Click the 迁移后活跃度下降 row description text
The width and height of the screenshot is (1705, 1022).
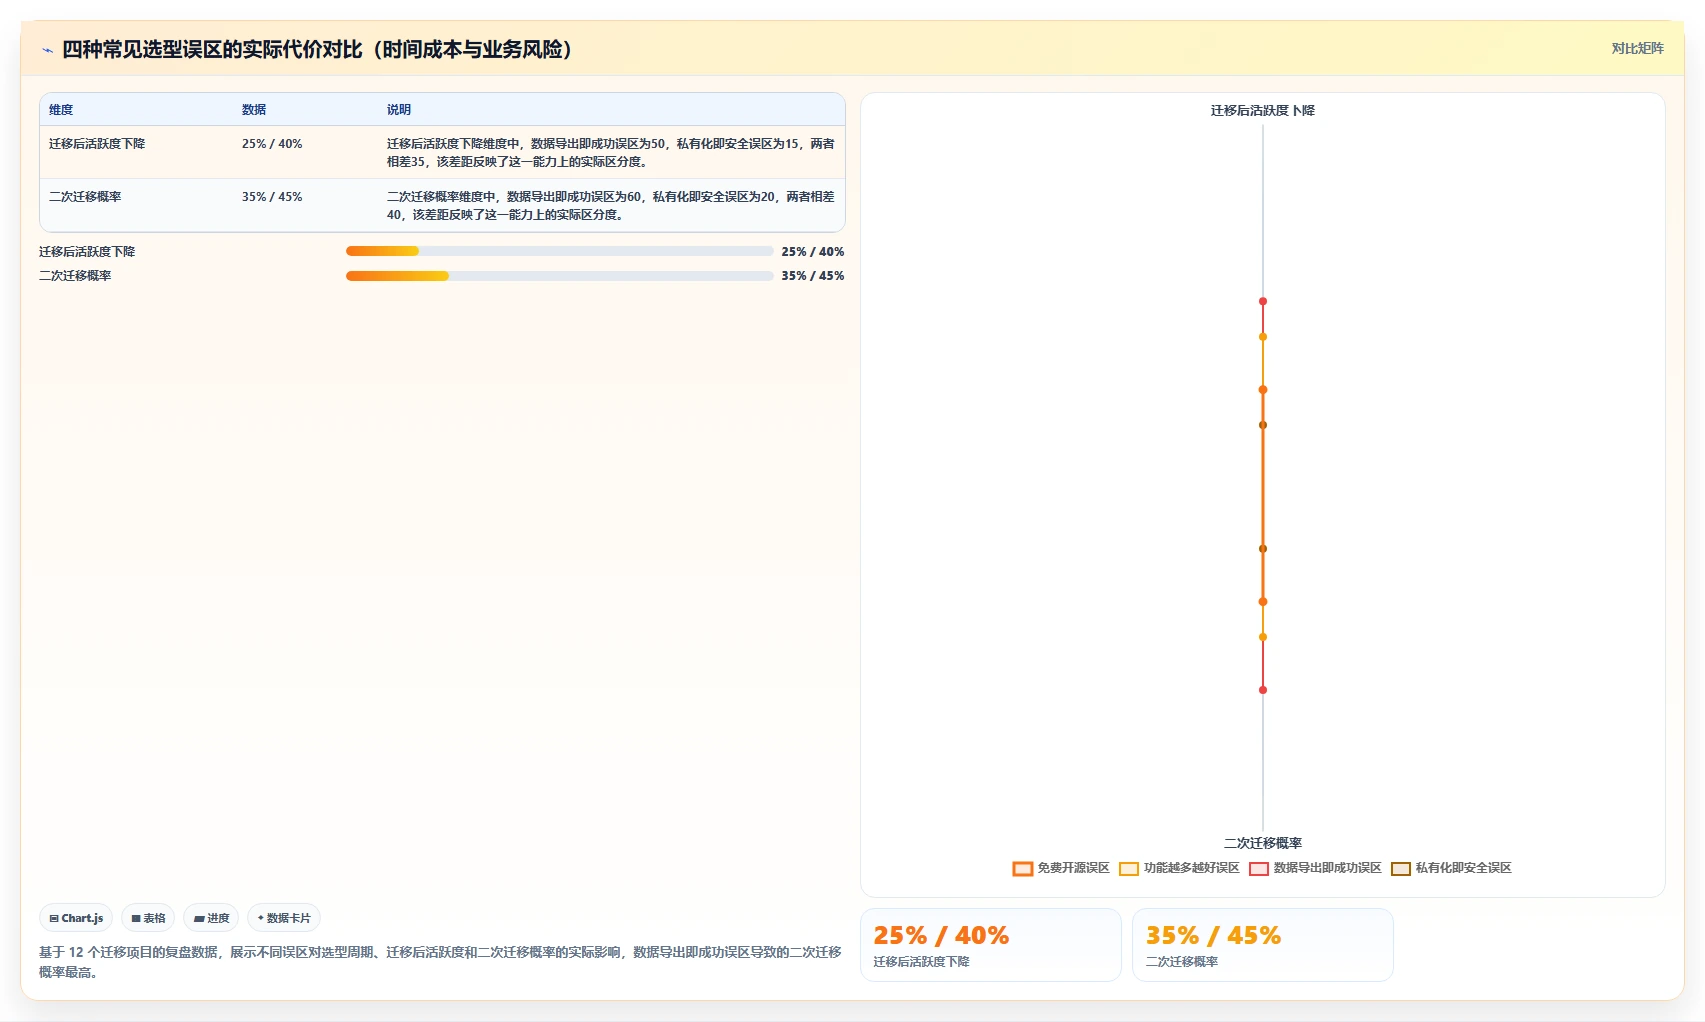point(610,152)
